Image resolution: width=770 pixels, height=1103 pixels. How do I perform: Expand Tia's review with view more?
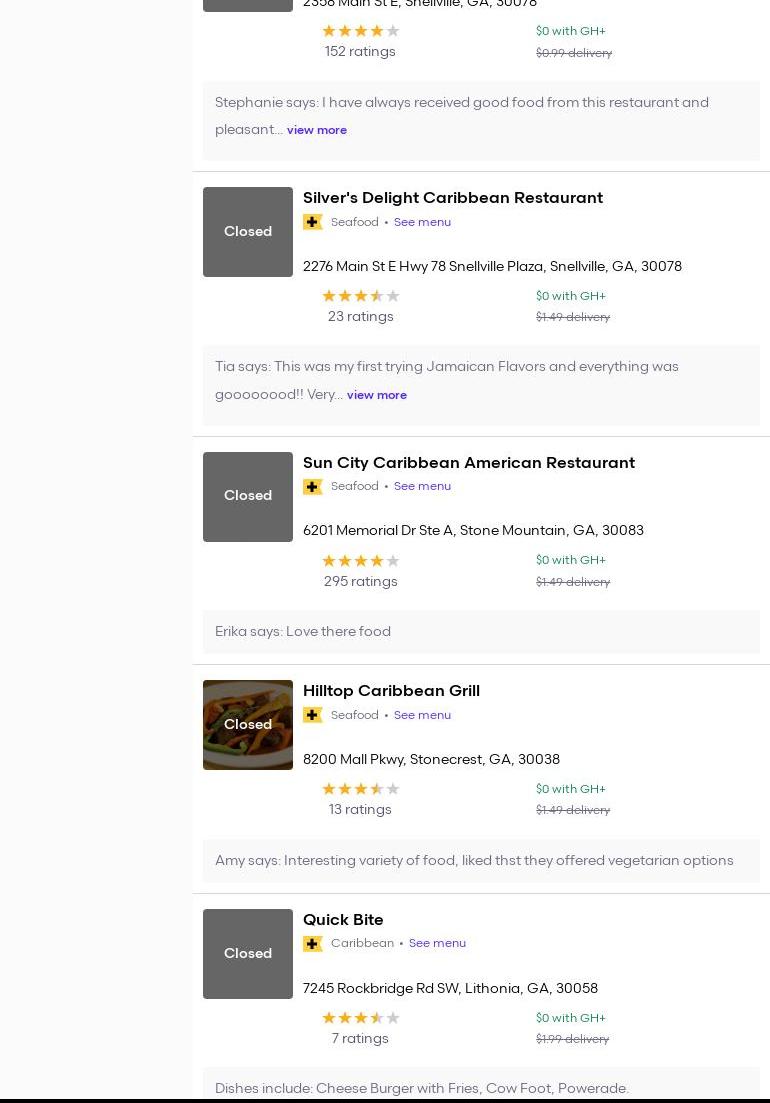tap(377, 395)
